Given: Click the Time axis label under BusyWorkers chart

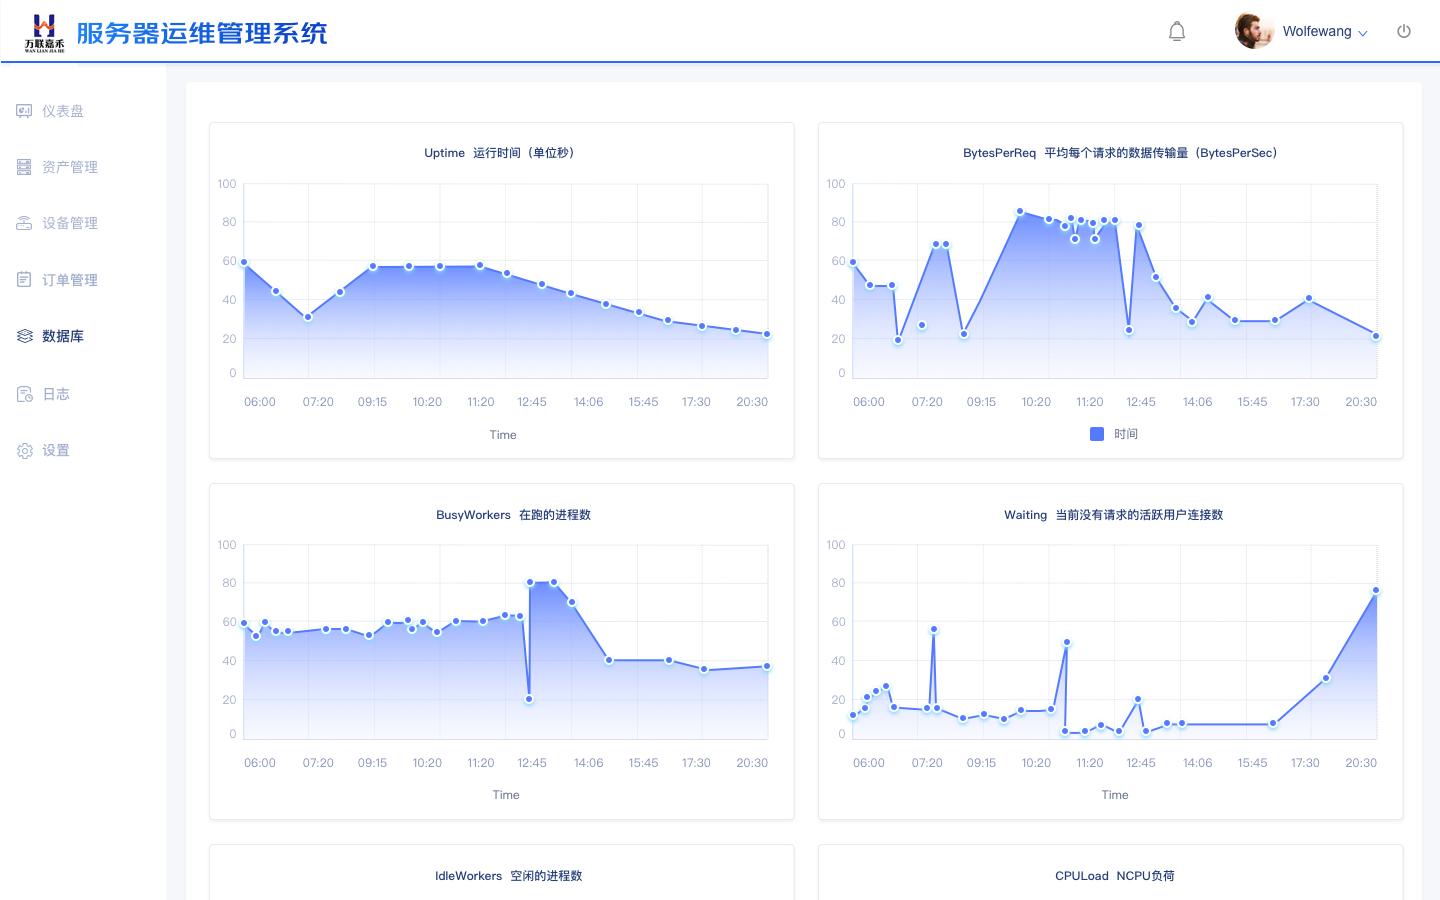Looking at the screenshot, I should pyautogui.click(x=506, y=795).
